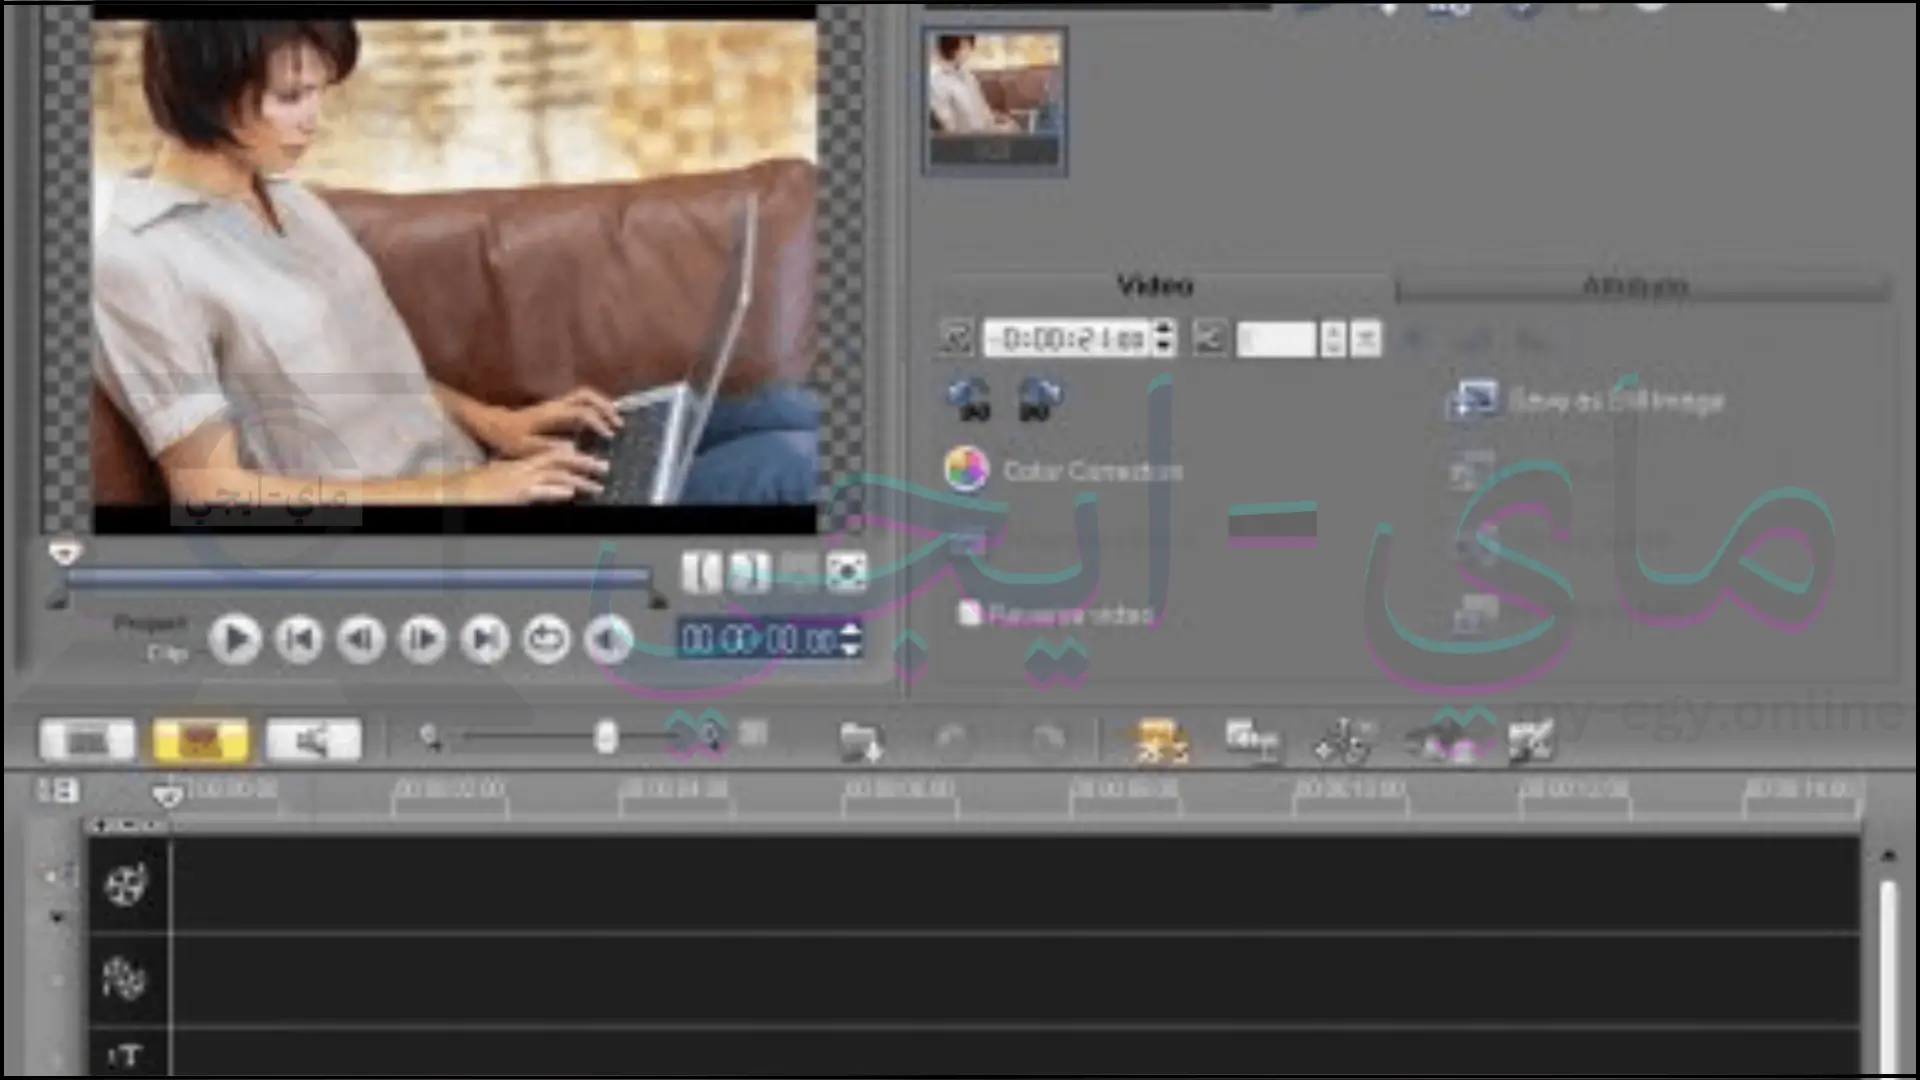Click the preview timecode stepper arrows
This screenshot has height=1080, width=1920.
point(851,639)
